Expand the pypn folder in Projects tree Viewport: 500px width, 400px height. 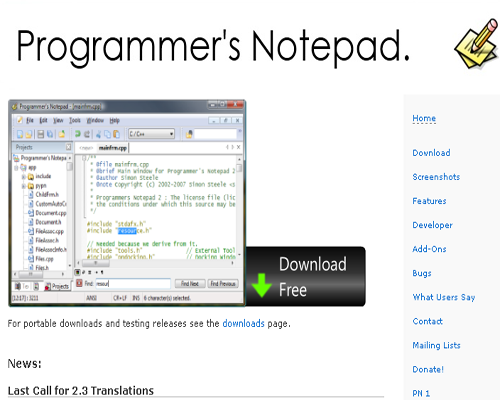tap(24, 186)
